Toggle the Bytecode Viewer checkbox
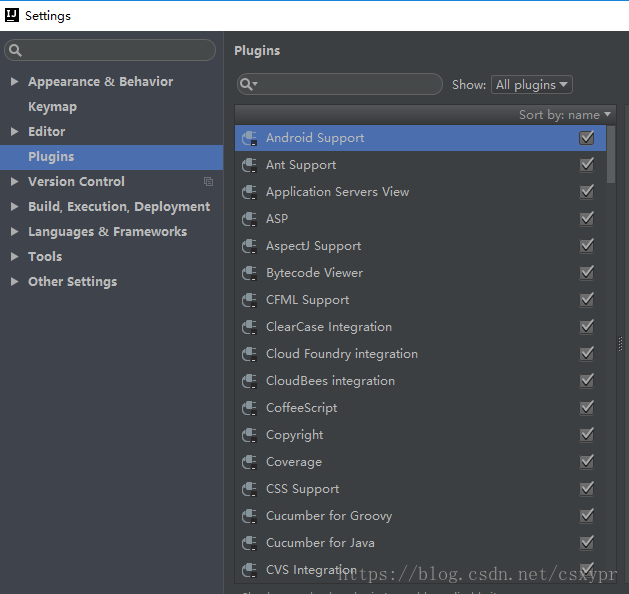The height and width of the screenshot is (594, 629). pyautogui.click(x=586, y=273)
